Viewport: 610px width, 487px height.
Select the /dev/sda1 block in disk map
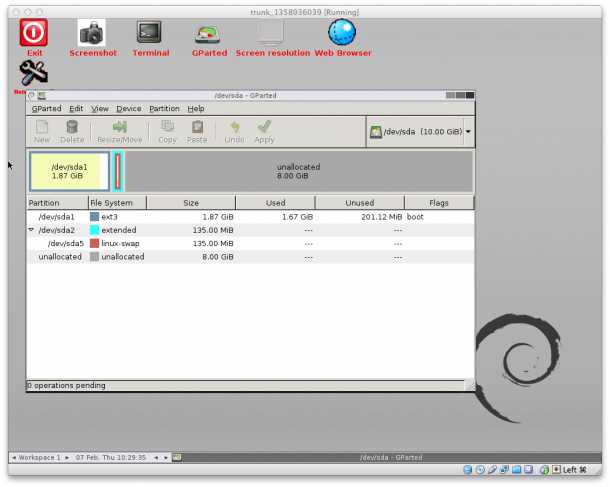[69, 171]
